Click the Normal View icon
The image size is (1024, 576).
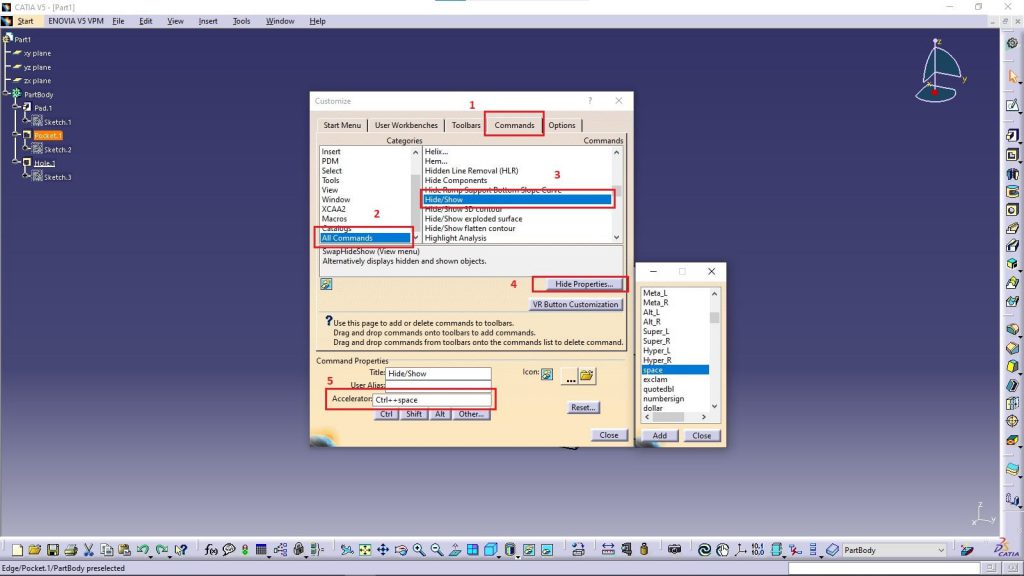click(x=455, y=550)
